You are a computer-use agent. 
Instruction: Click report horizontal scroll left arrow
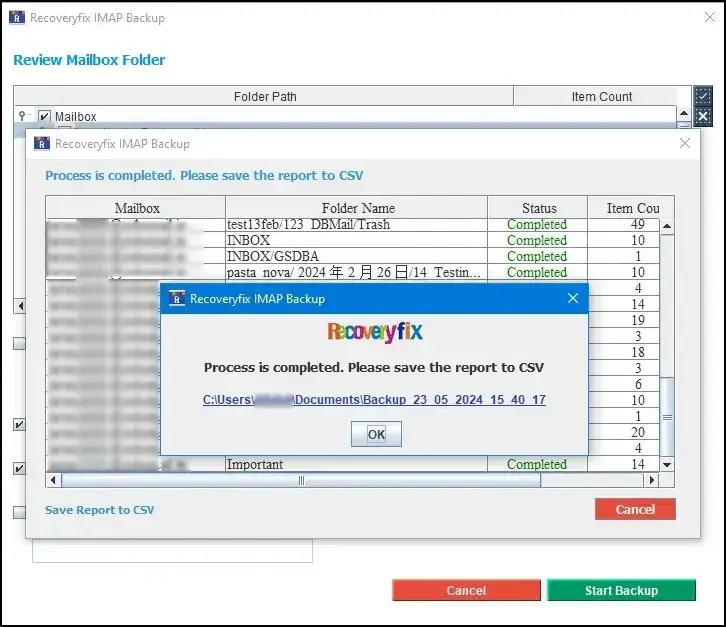coord(53,480)
